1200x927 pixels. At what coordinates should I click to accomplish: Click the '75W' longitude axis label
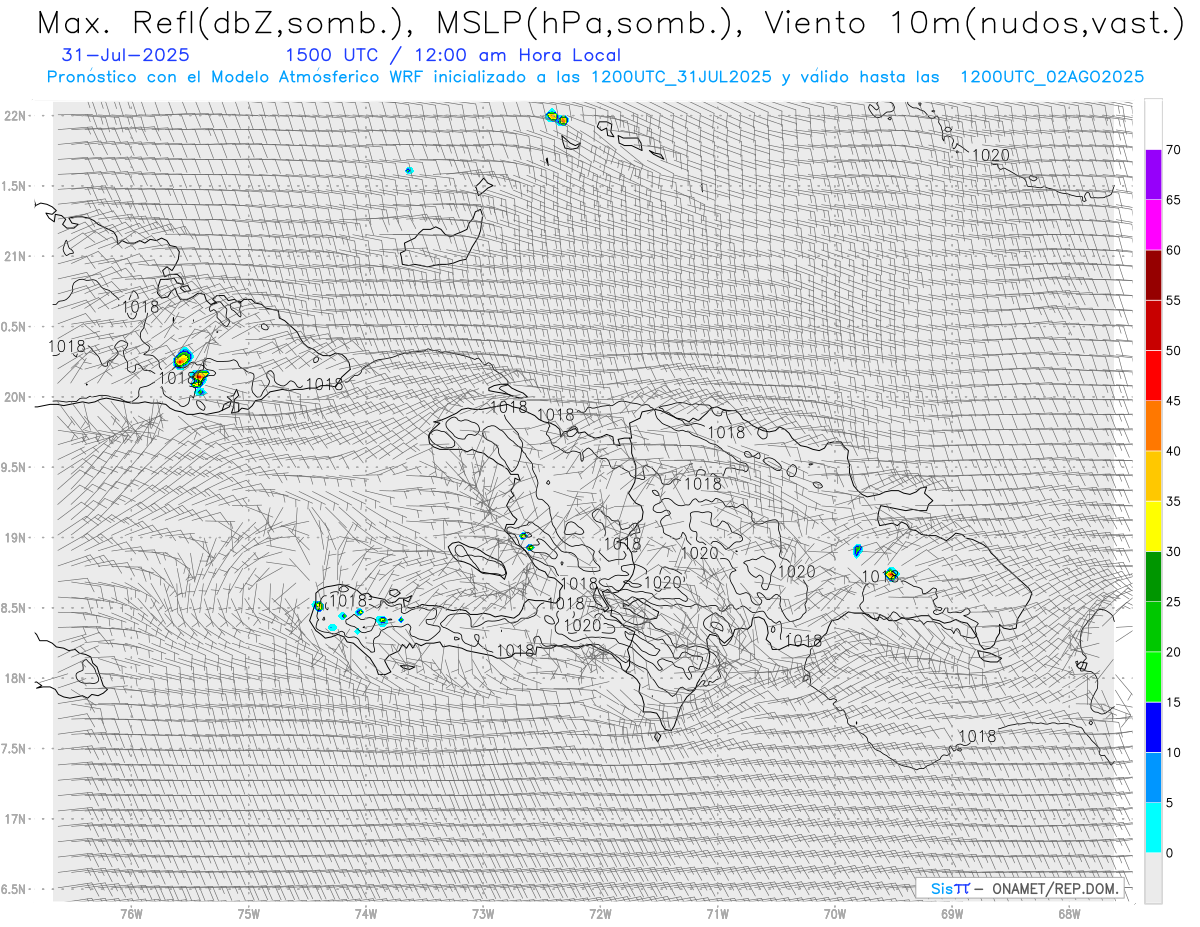pos(248,914)
